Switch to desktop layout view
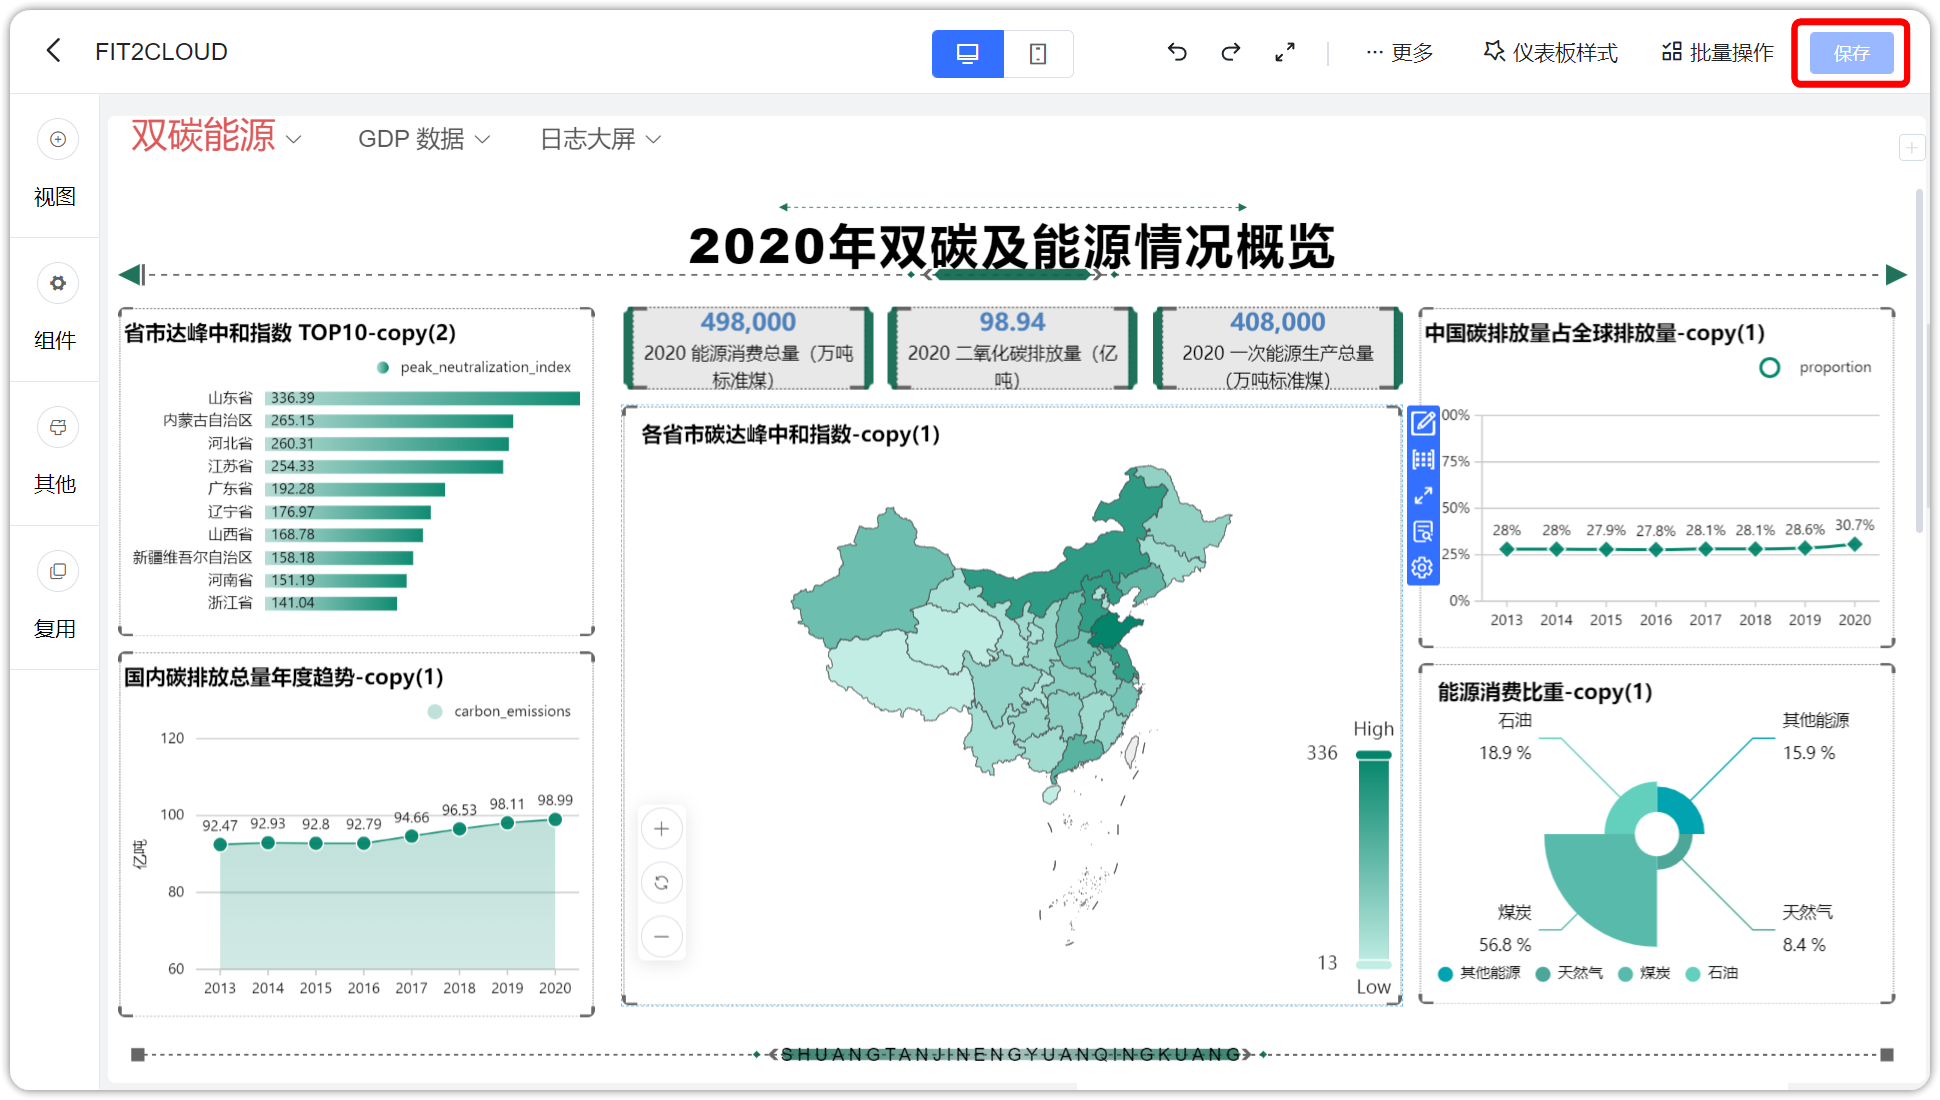The width and height of the screenshot is (1940, 1100). (967, 54)
